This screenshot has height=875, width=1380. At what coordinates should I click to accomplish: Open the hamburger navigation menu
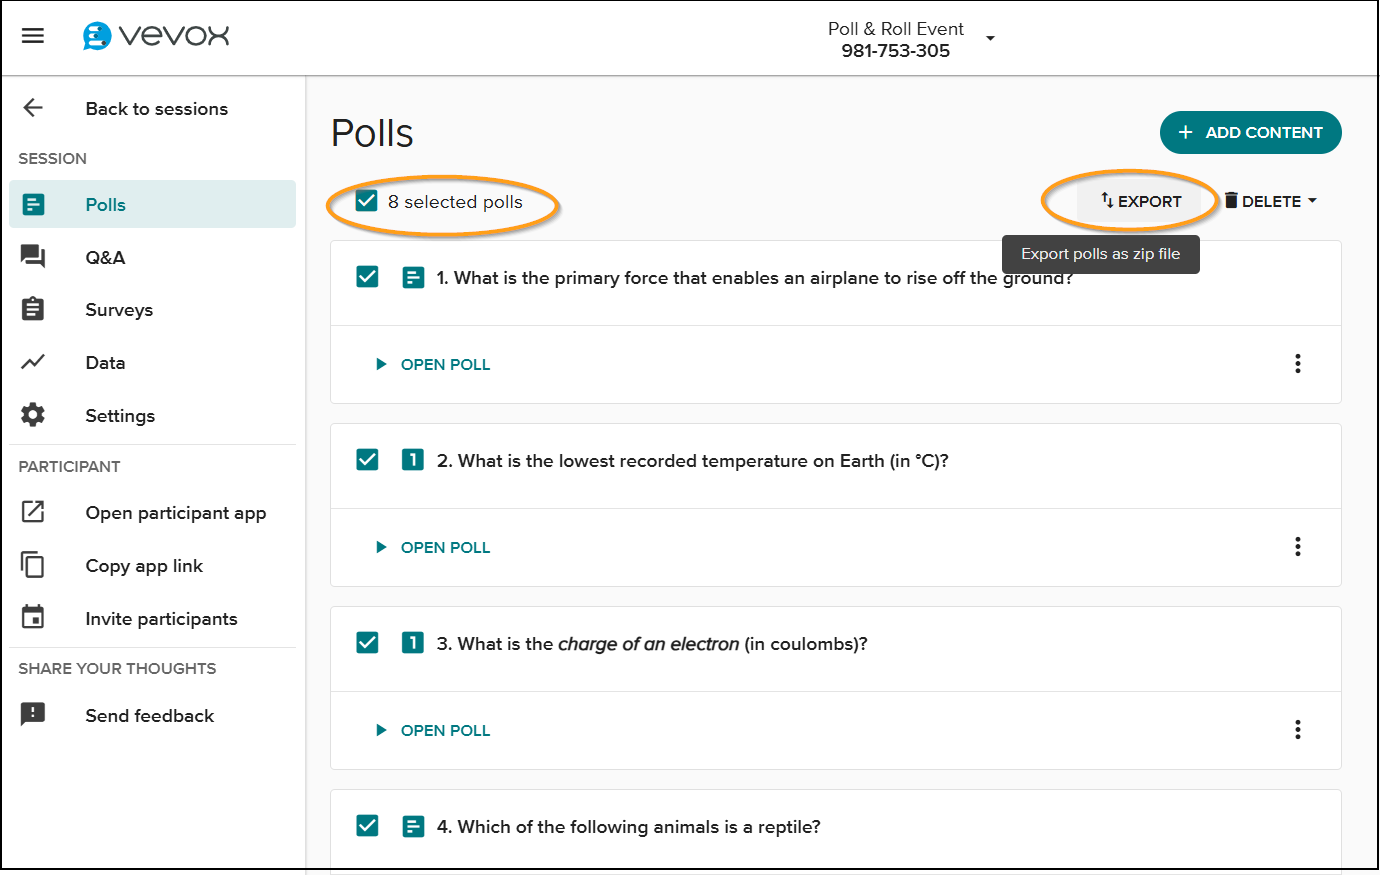(x=33, y=36)
